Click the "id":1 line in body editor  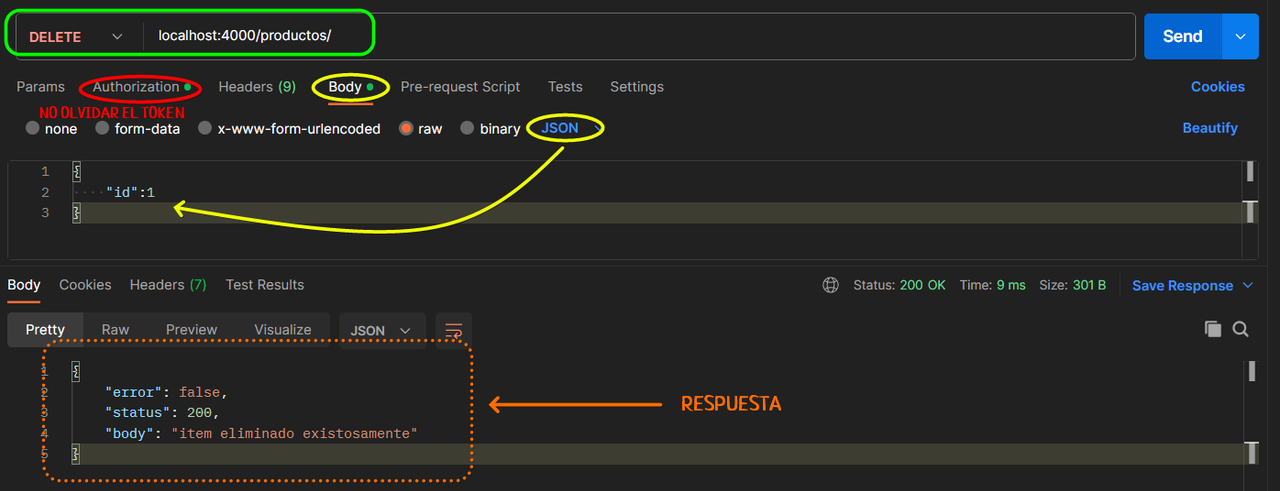(130, 192)
